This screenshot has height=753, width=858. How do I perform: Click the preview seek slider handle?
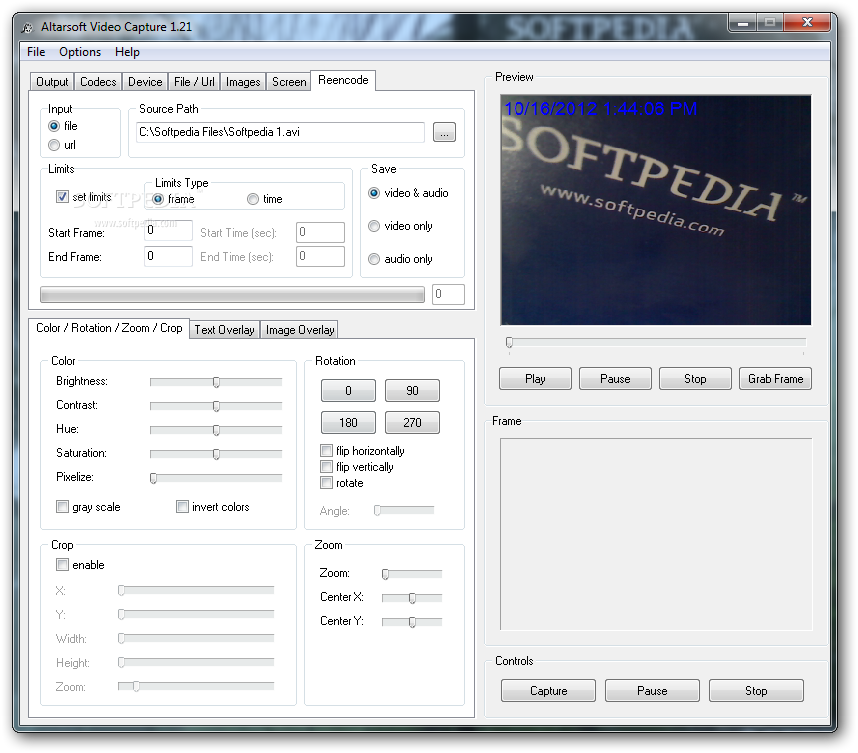[509, 343]
